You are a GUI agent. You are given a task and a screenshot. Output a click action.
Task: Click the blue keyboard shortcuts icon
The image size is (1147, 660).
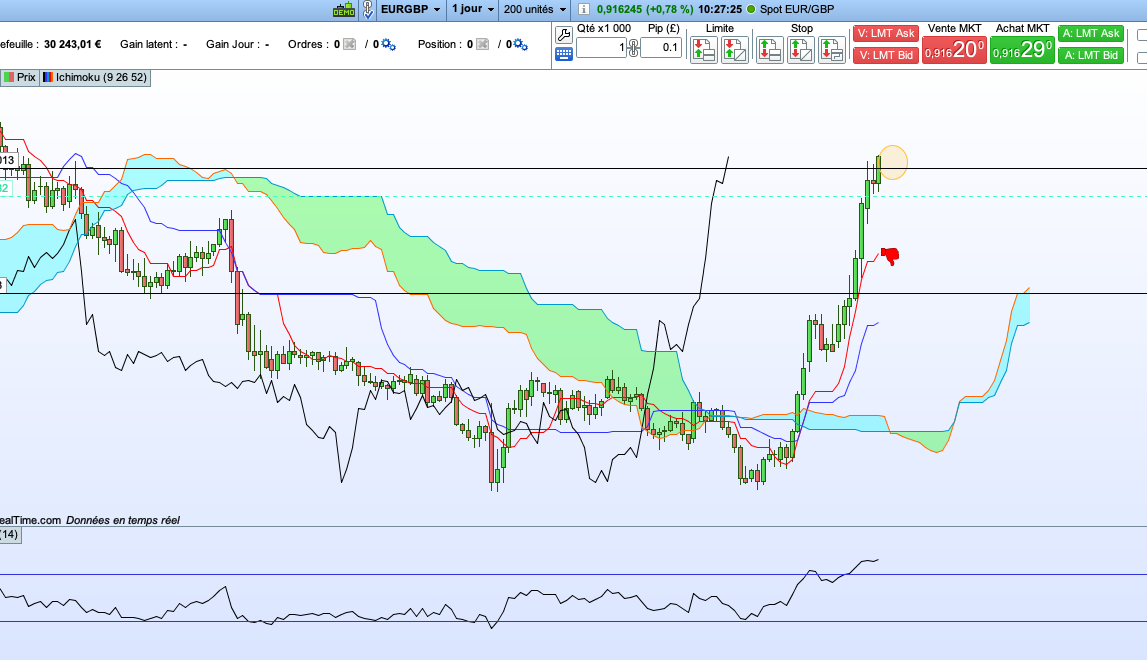pos(564,54)
